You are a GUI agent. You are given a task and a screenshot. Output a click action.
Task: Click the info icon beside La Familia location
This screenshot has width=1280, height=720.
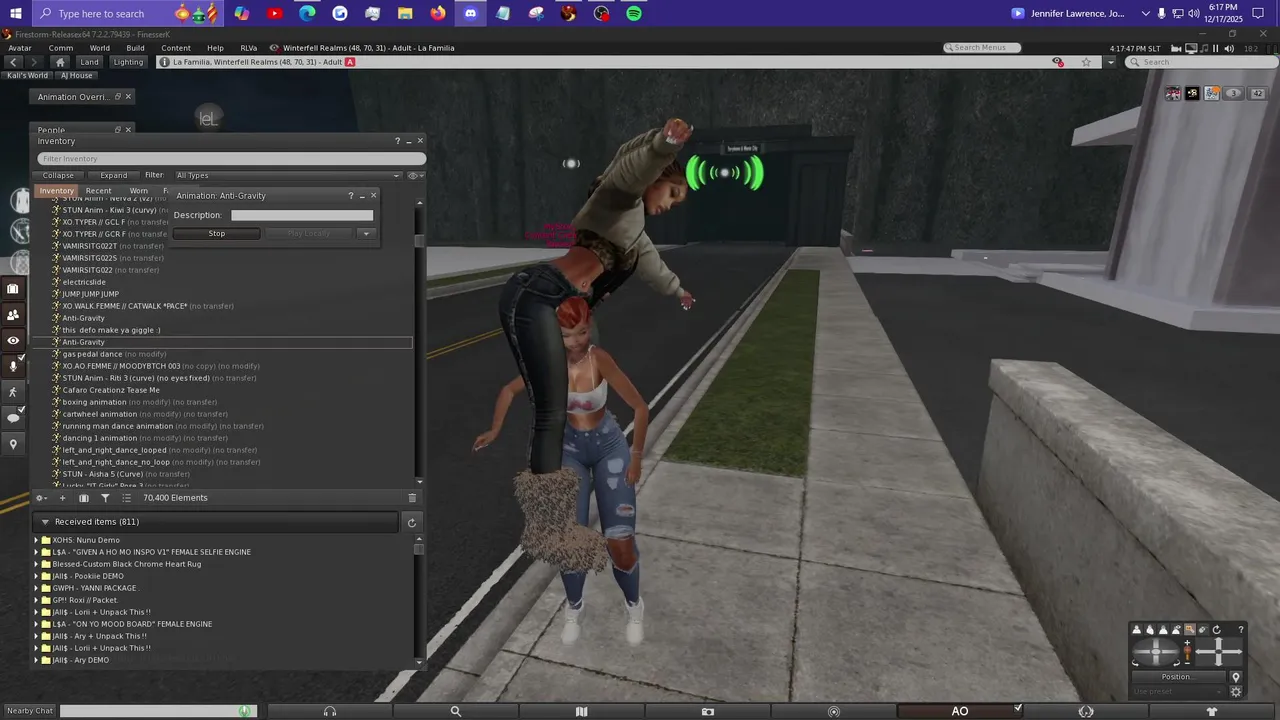(165, 62)
